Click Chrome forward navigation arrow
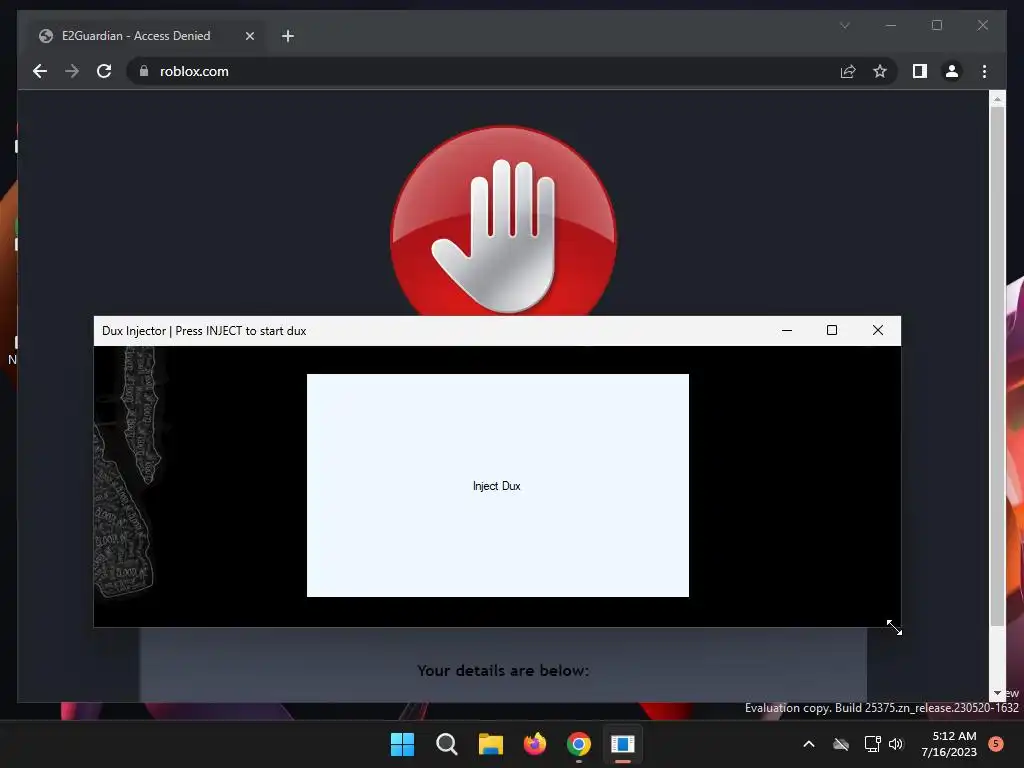Screen dimensions: 1024x768 72,71
